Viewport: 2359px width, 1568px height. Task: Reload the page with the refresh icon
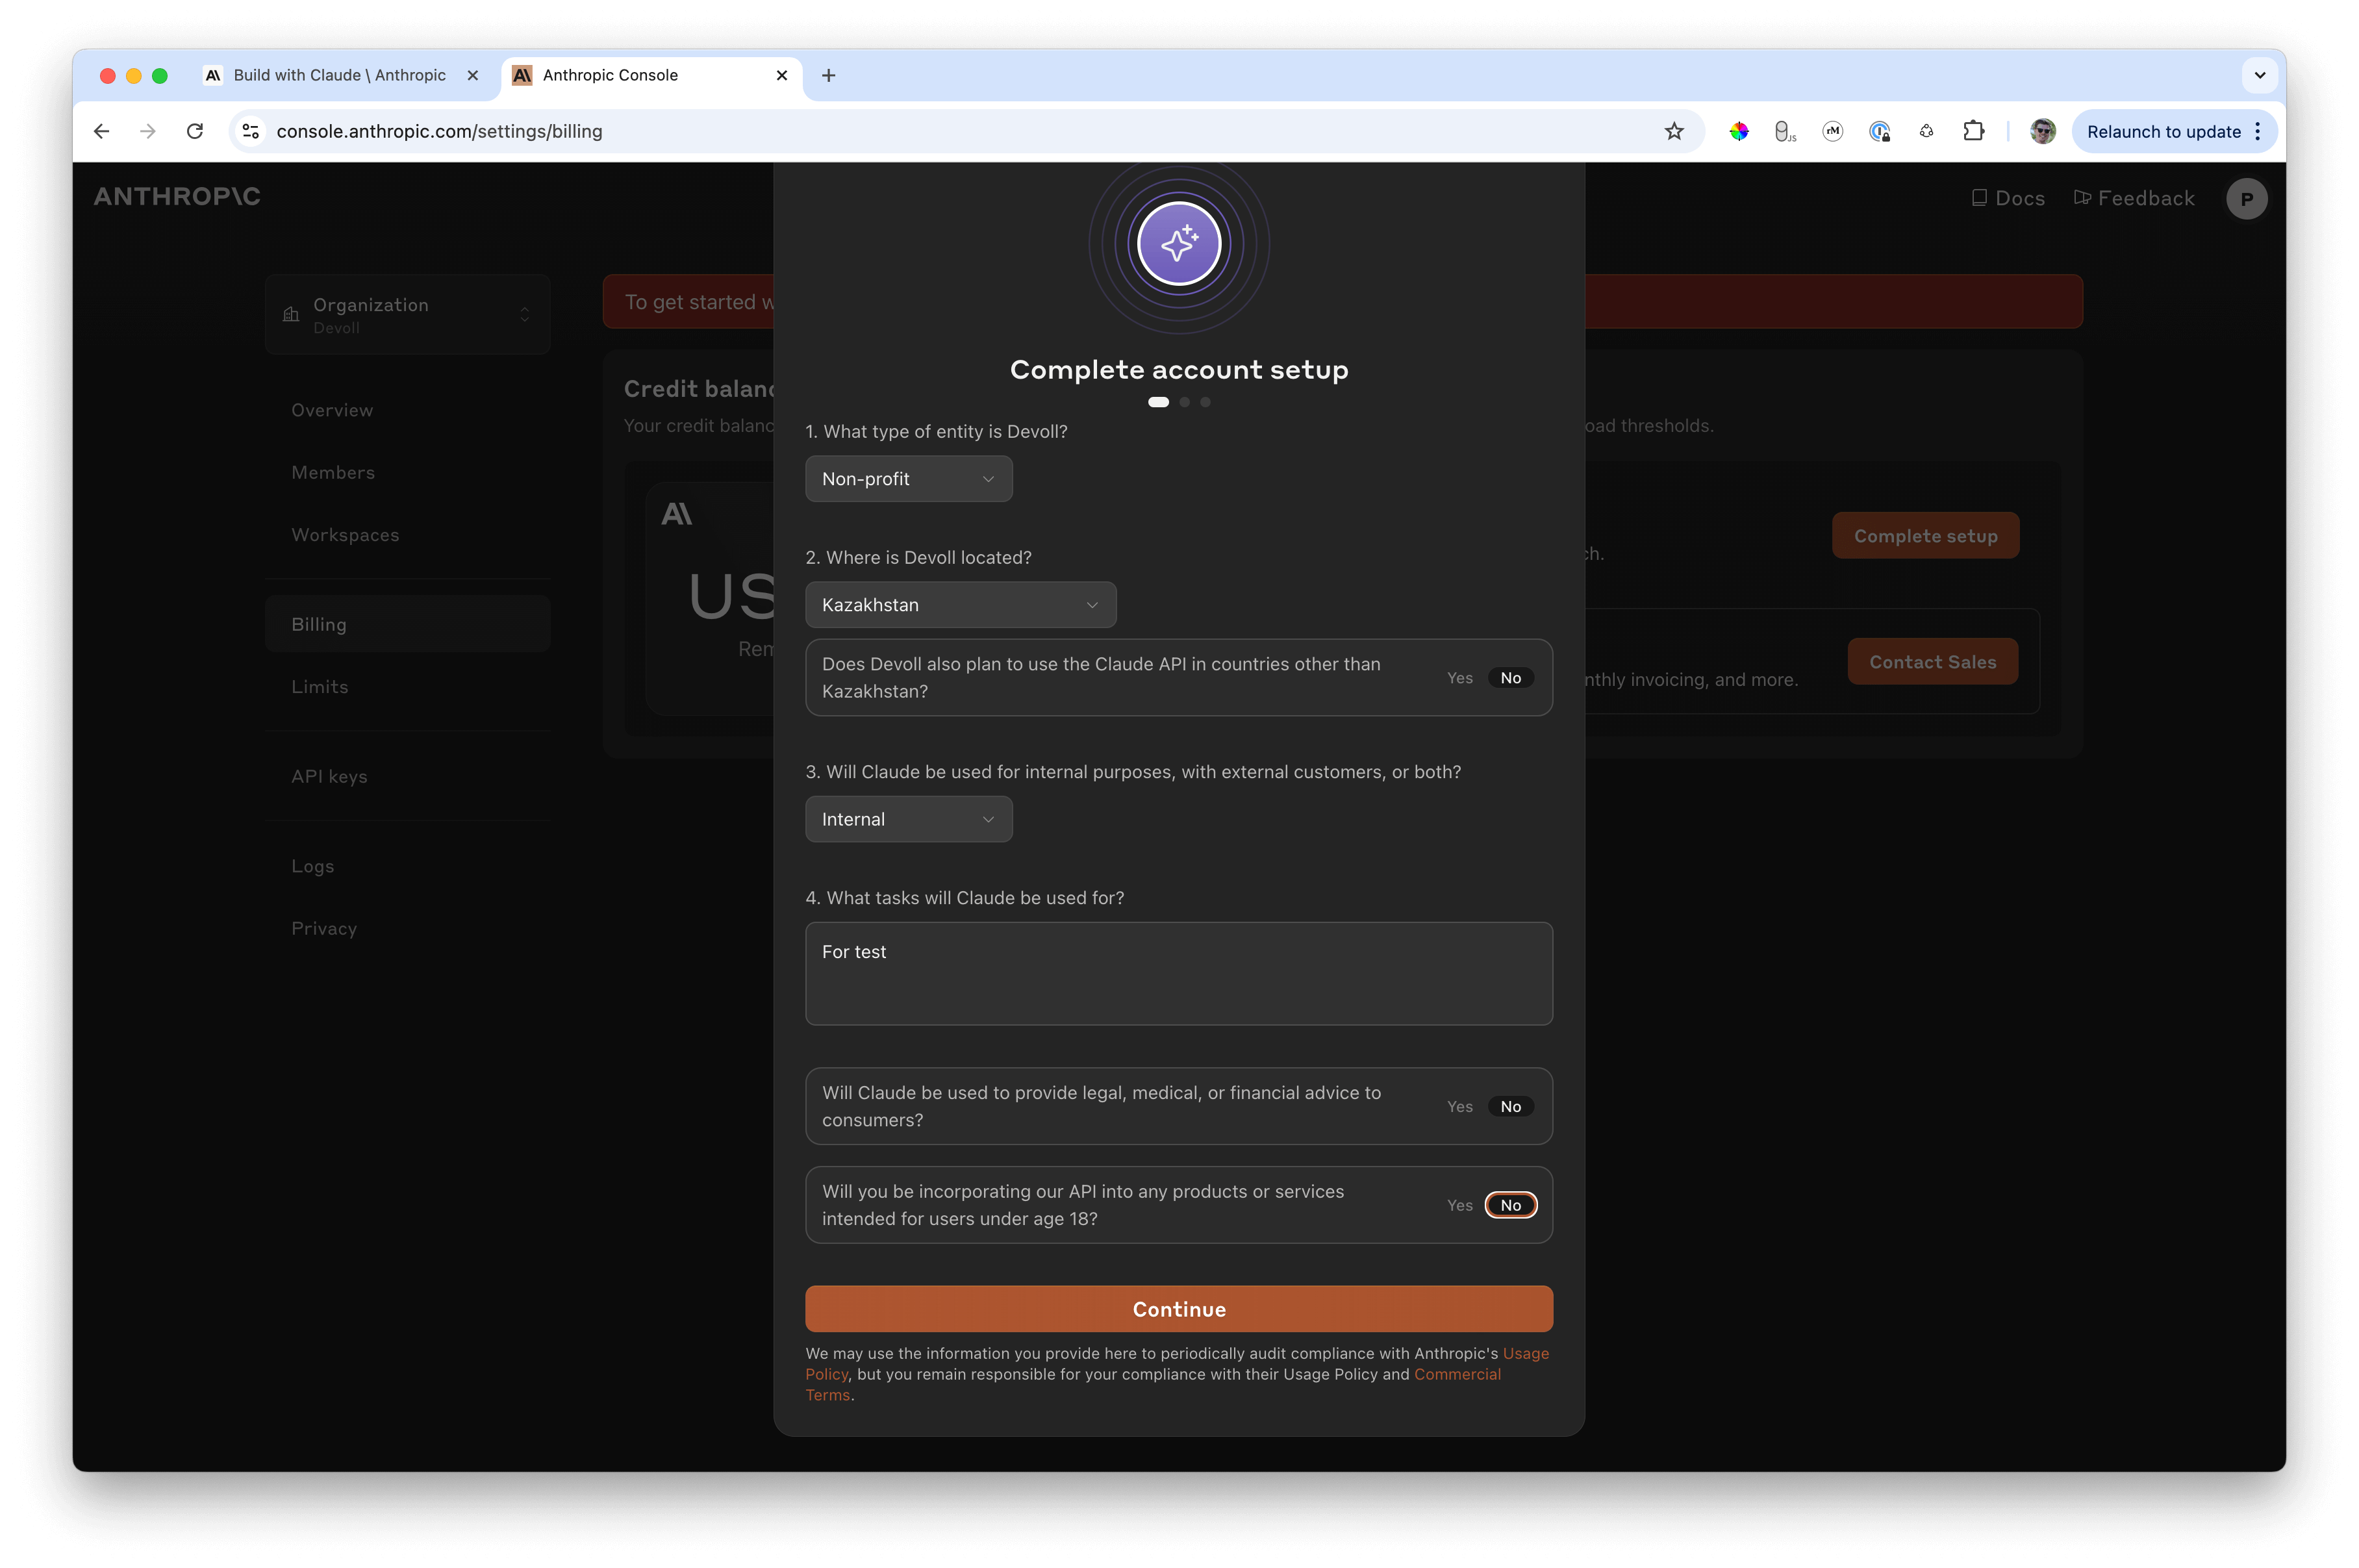[x=195, y=131]
